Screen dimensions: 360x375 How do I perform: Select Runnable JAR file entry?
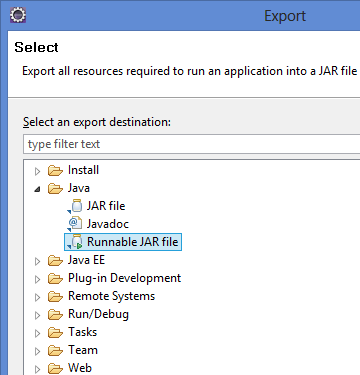pos(123,242)
